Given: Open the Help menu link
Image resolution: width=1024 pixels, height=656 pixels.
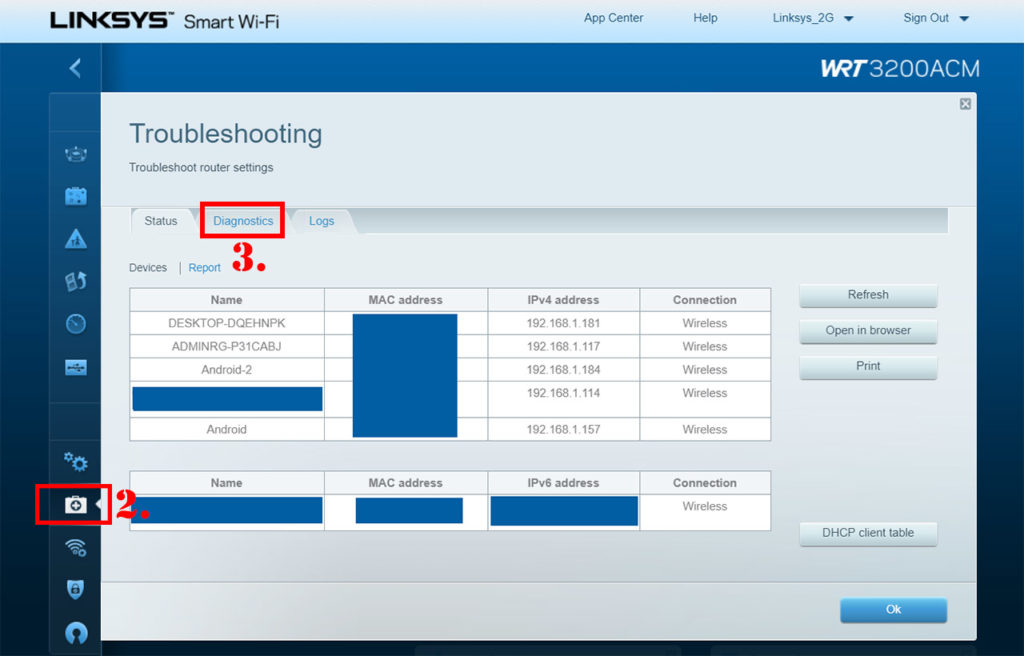Looking at the screenshot, I should click(705, 18).
